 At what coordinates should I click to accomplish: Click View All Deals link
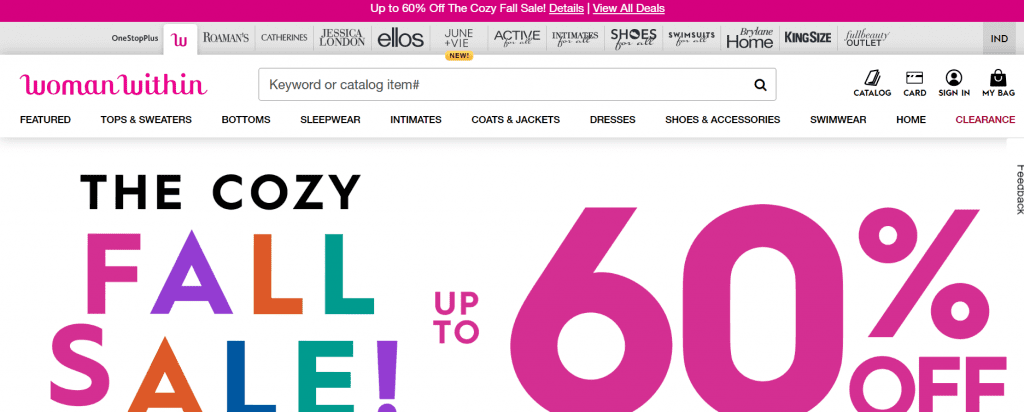[x=628, y=8]
